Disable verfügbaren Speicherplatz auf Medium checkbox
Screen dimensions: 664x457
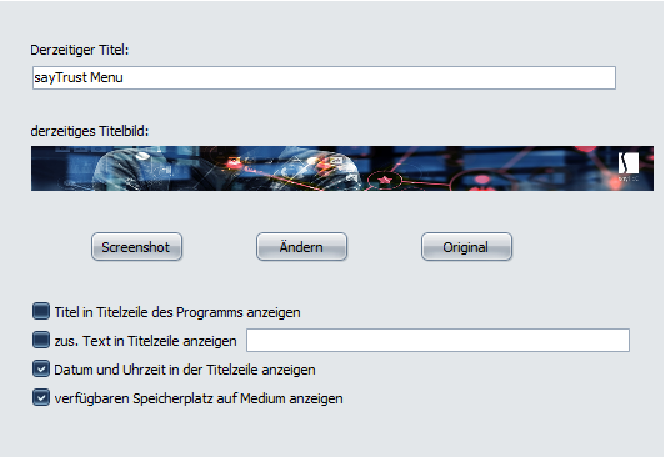click(x=41, y=398)
